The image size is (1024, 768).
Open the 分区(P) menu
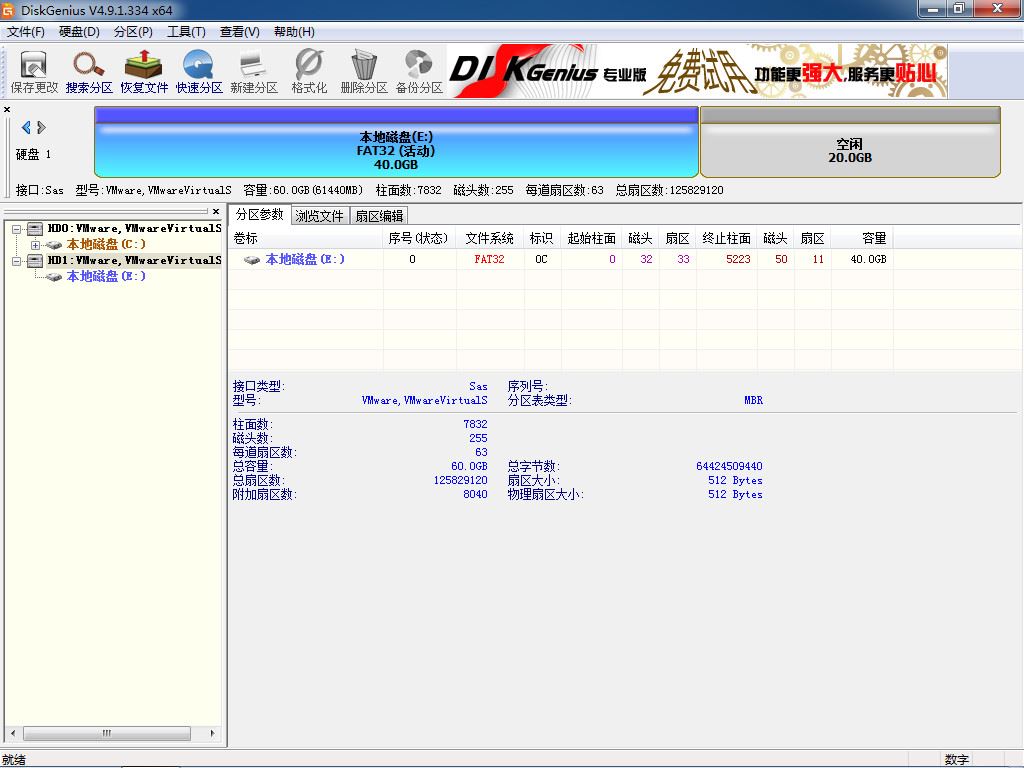point(133,31)
